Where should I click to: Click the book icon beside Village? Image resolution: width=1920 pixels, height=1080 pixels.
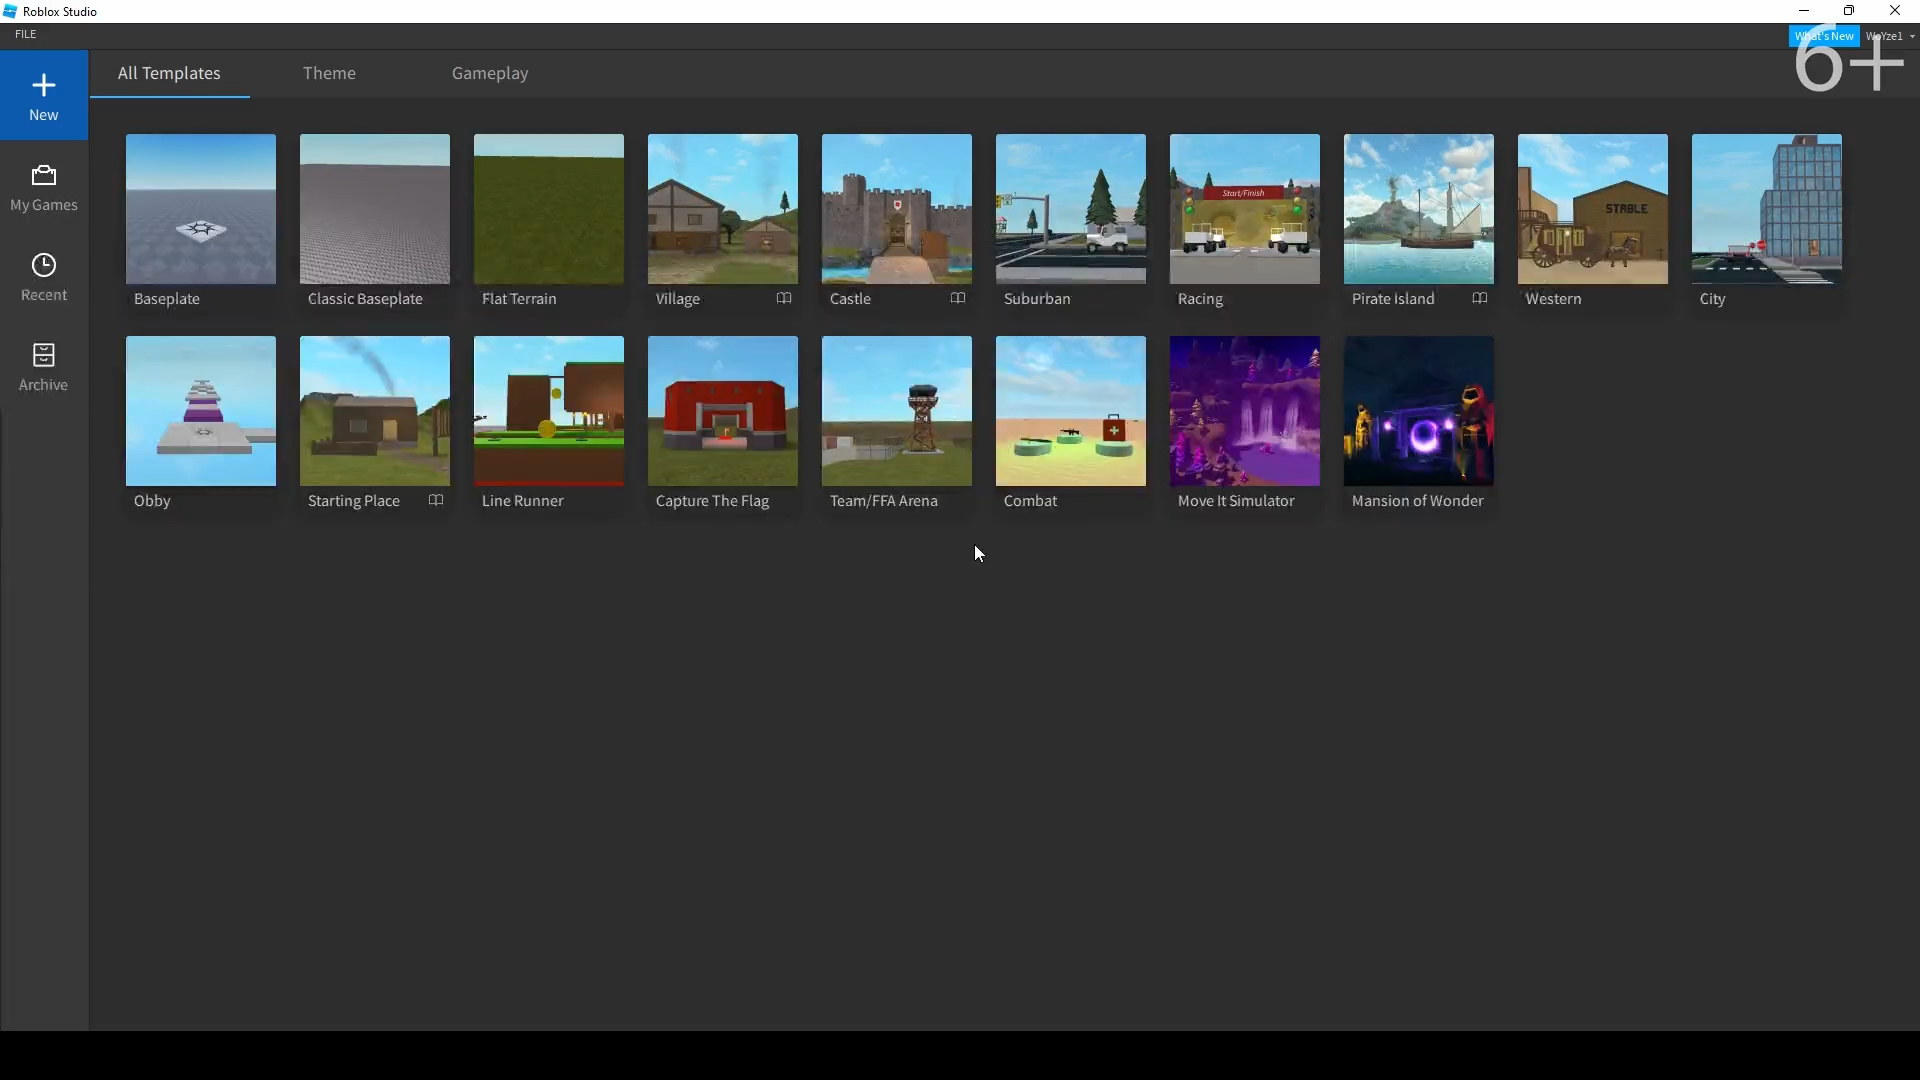point(784,298)
